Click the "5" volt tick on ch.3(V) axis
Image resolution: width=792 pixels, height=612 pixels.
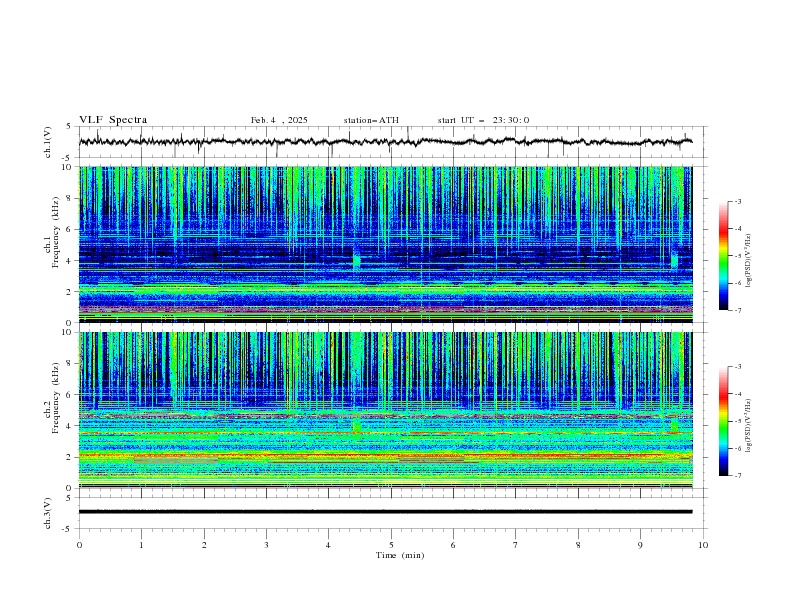pyautogui.click(x=69, y=498)
